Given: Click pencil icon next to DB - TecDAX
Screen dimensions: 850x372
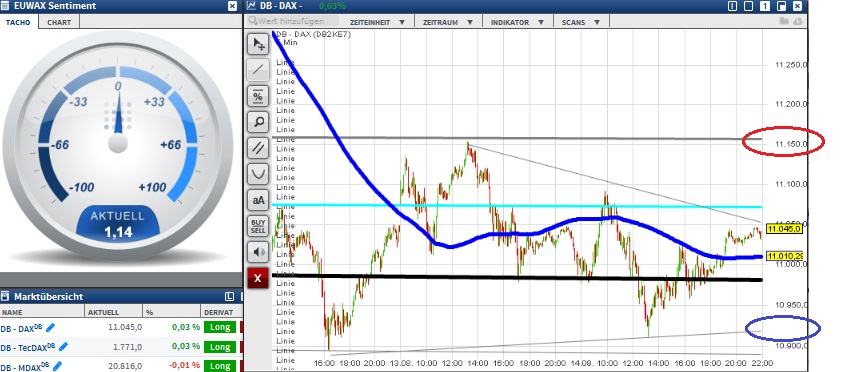Looking at the screenshot, I should point(63,347).
